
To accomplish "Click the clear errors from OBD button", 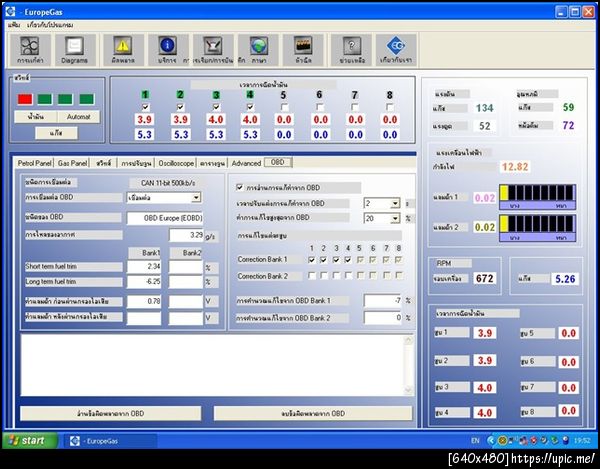I will pos(313,414).
